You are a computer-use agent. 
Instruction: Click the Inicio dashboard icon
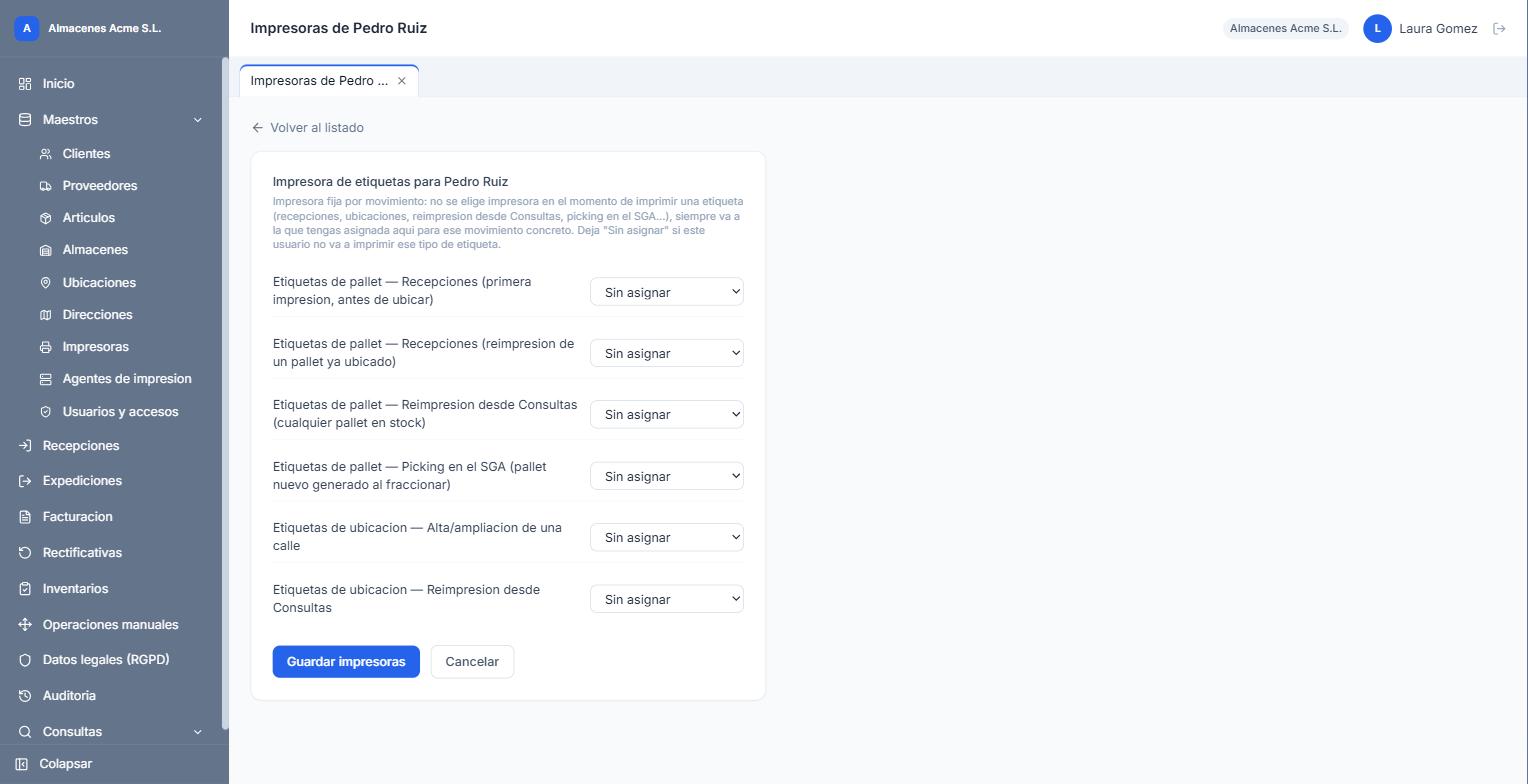coord(25,84)
